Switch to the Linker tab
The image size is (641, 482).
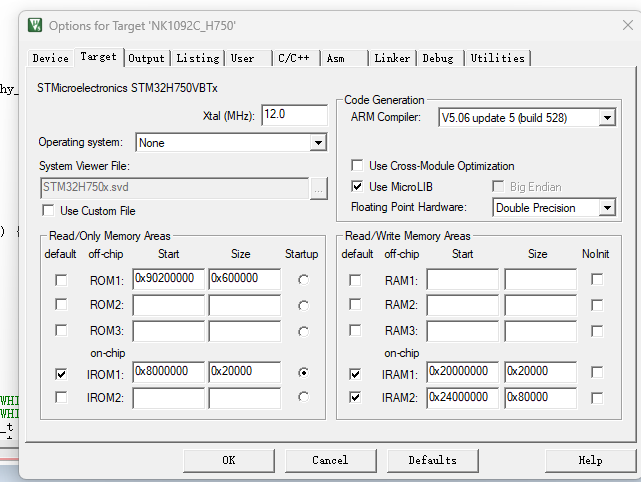[392, 58]
